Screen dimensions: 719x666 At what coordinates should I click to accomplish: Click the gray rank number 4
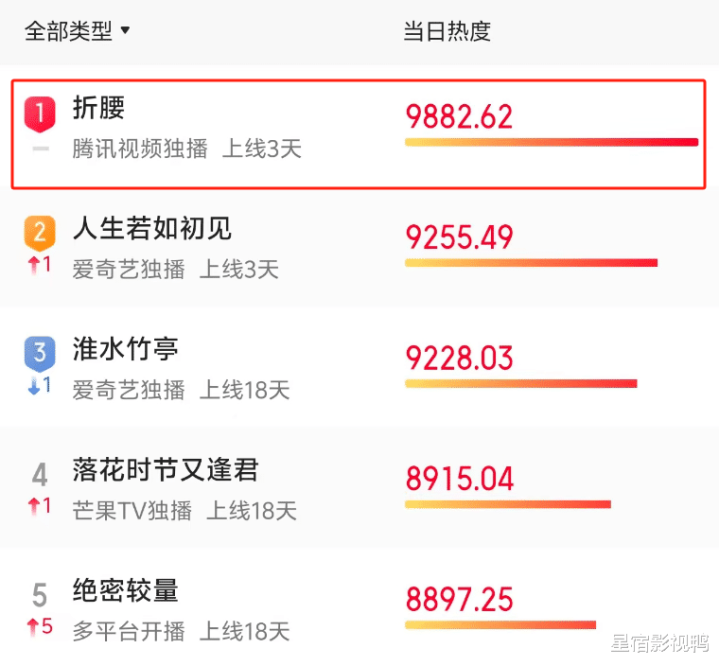click(40, 474)
